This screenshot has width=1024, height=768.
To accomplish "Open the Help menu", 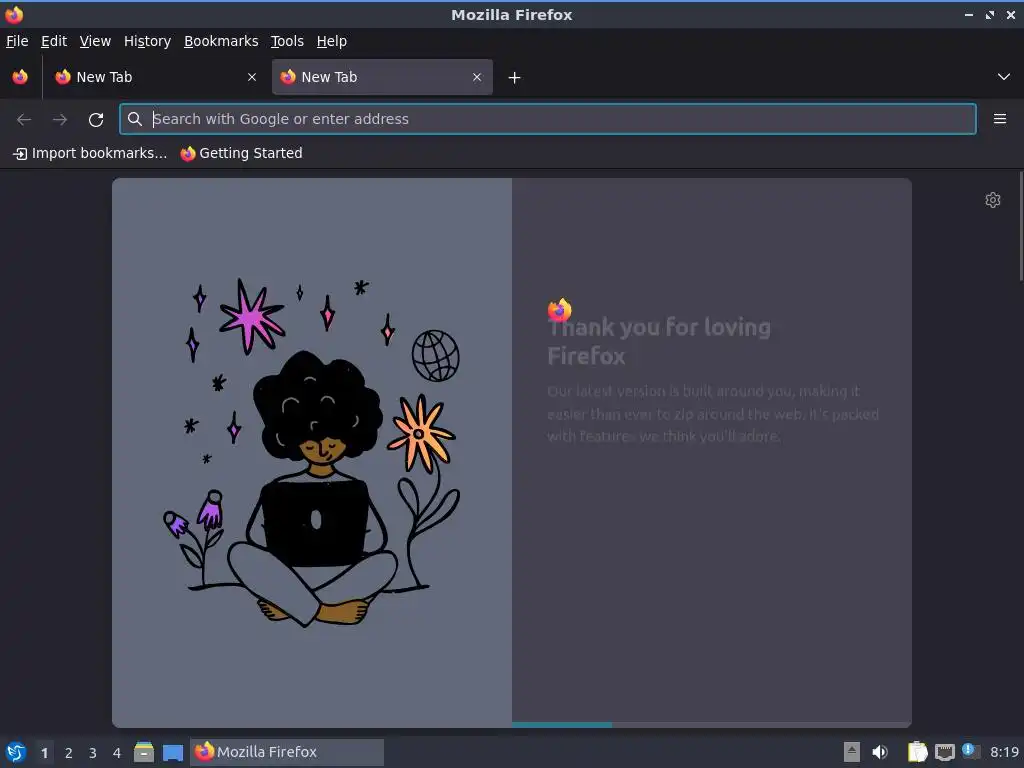I will click(331, 41).
